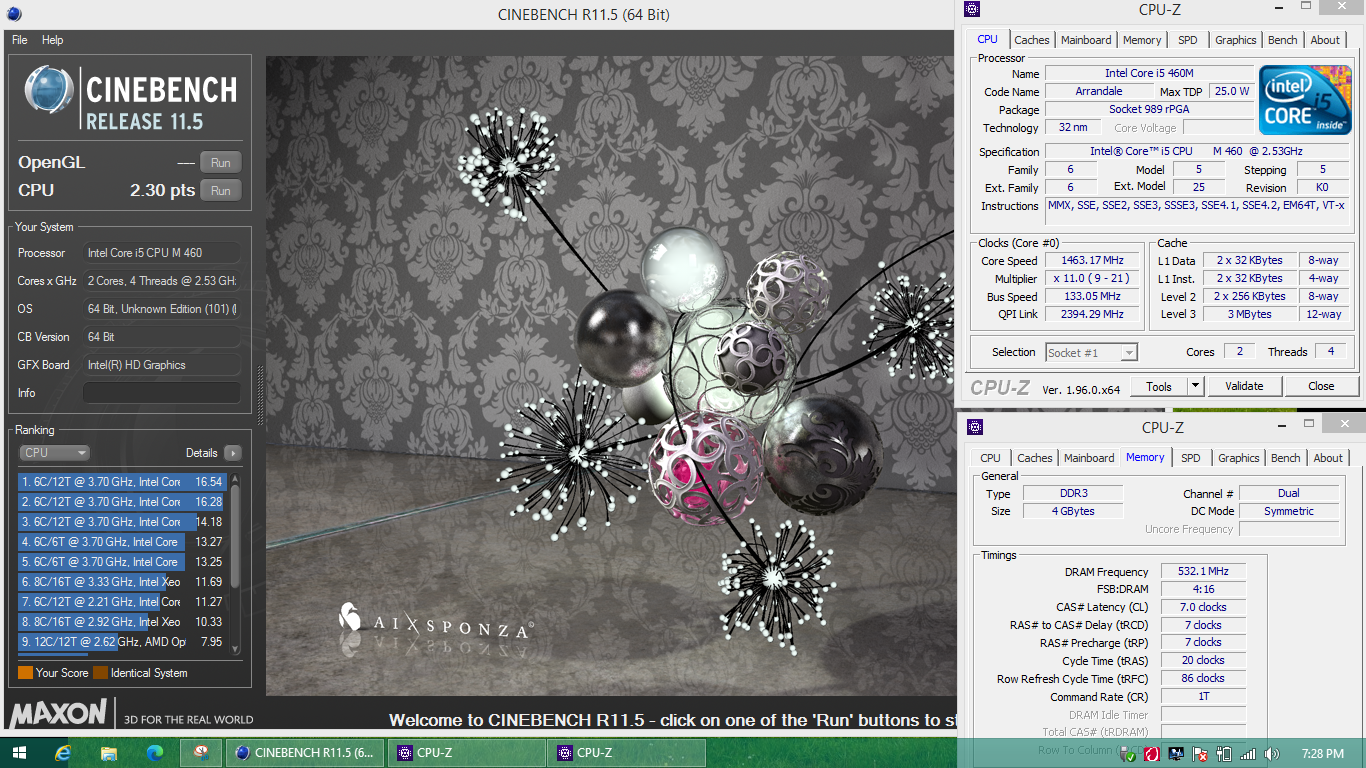This screenshot has height=768, width=1366.
Task: Click the Safely Remove Hardware tray icon
Action: click(1128, 753)
